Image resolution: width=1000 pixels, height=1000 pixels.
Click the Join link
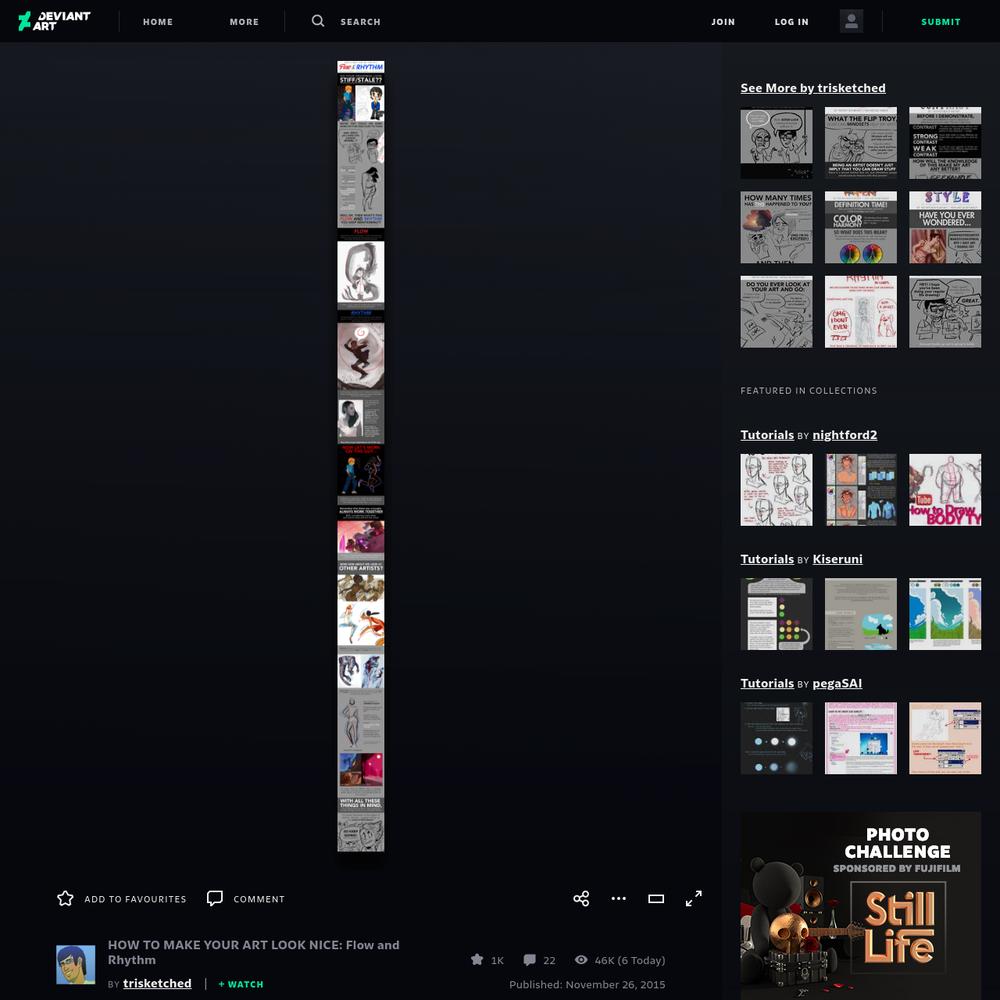pyautogui.click(x=723, y=22)
